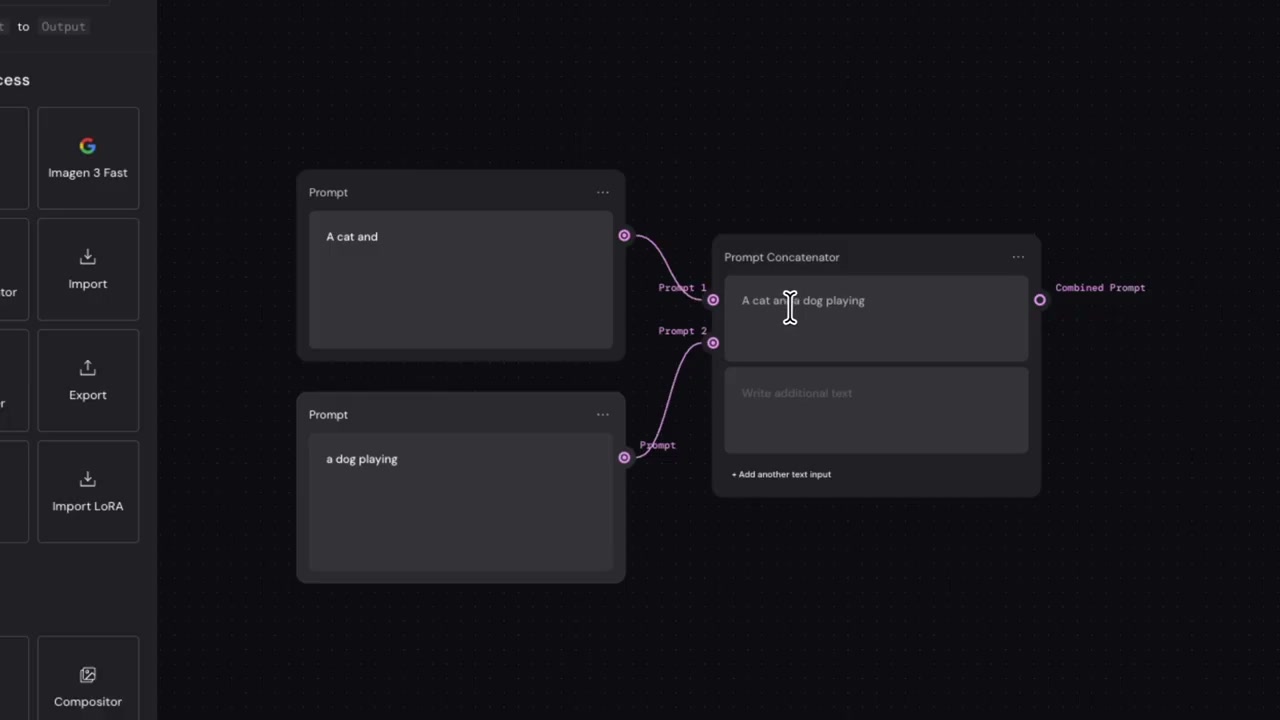Click the output port of the "a dog playing" node

tap(624, 458)
